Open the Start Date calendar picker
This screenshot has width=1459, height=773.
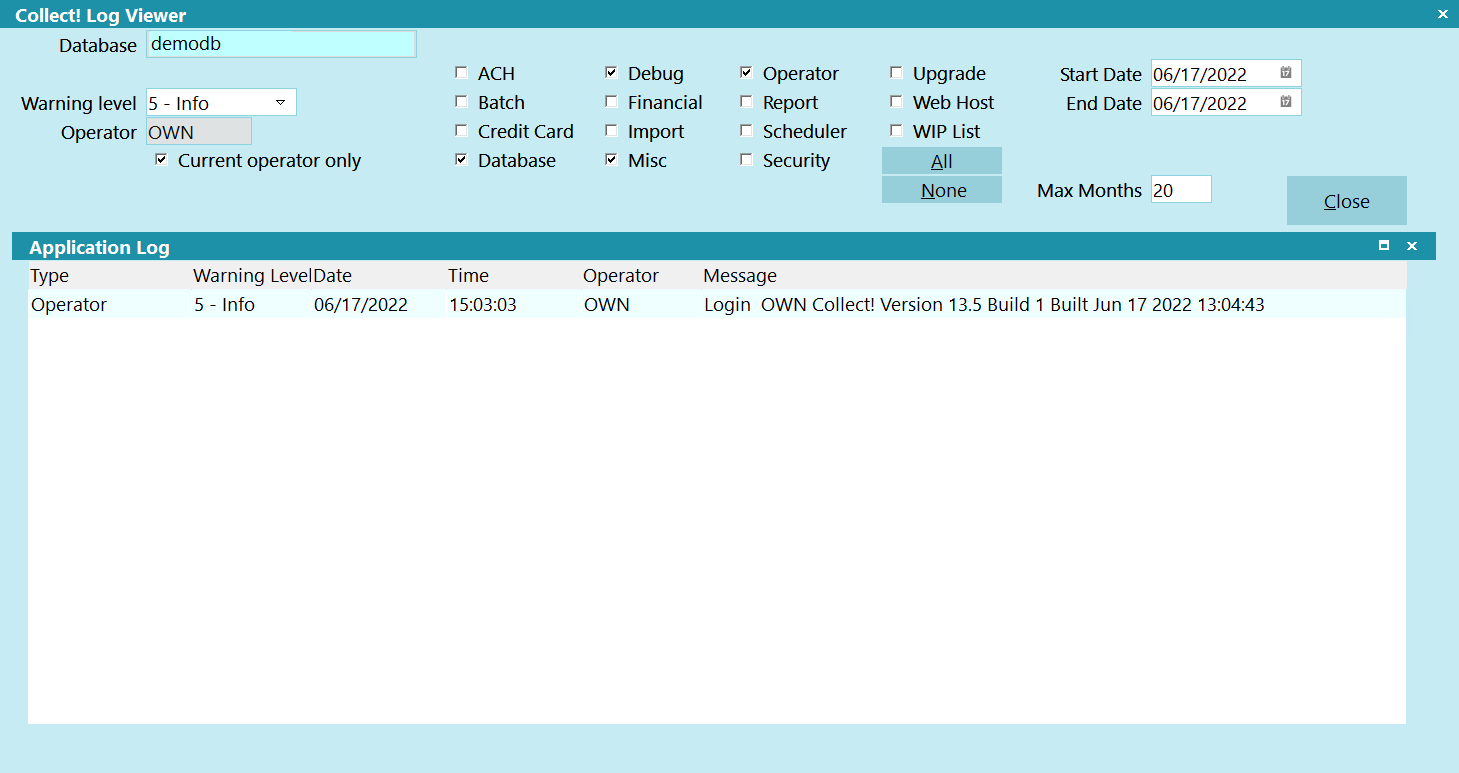pos(1286,73)
